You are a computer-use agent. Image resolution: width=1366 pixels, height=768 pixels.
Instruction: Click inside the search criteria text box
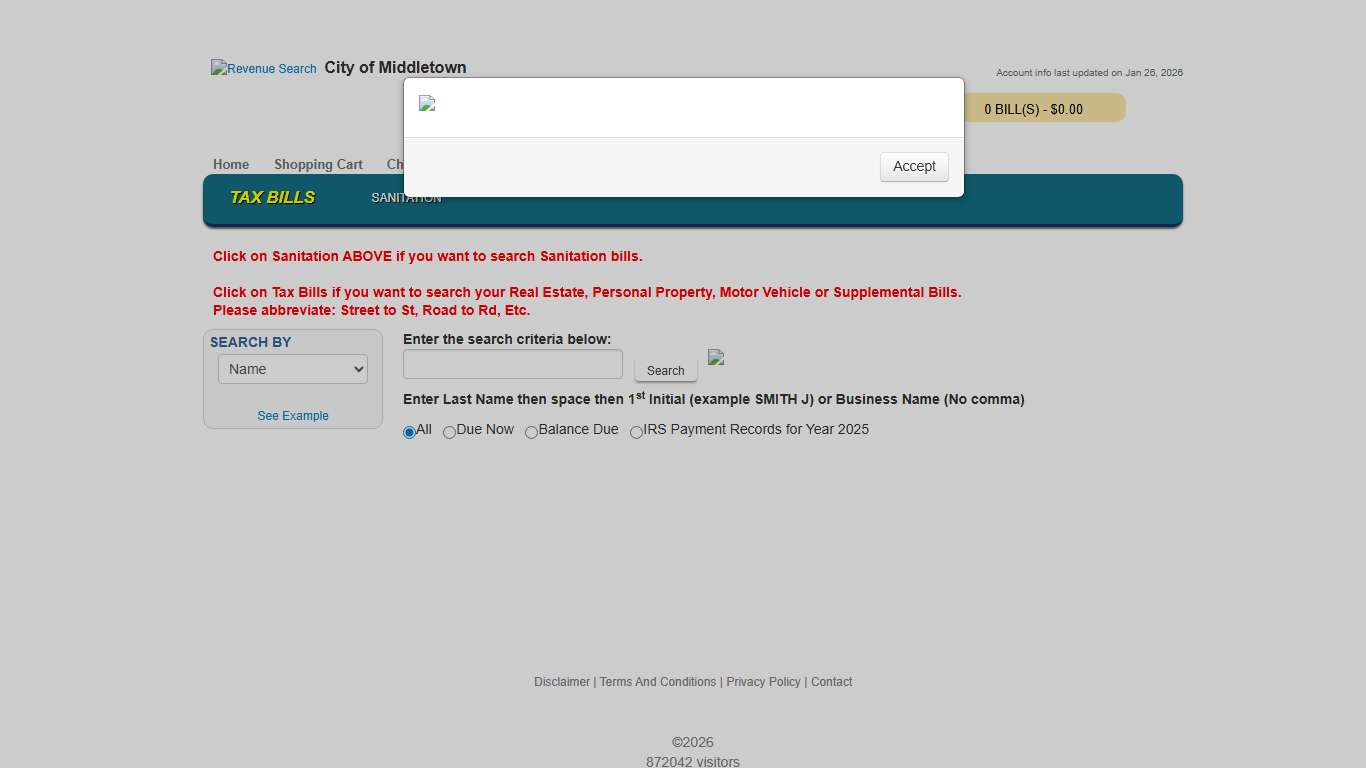click(512, 364)
